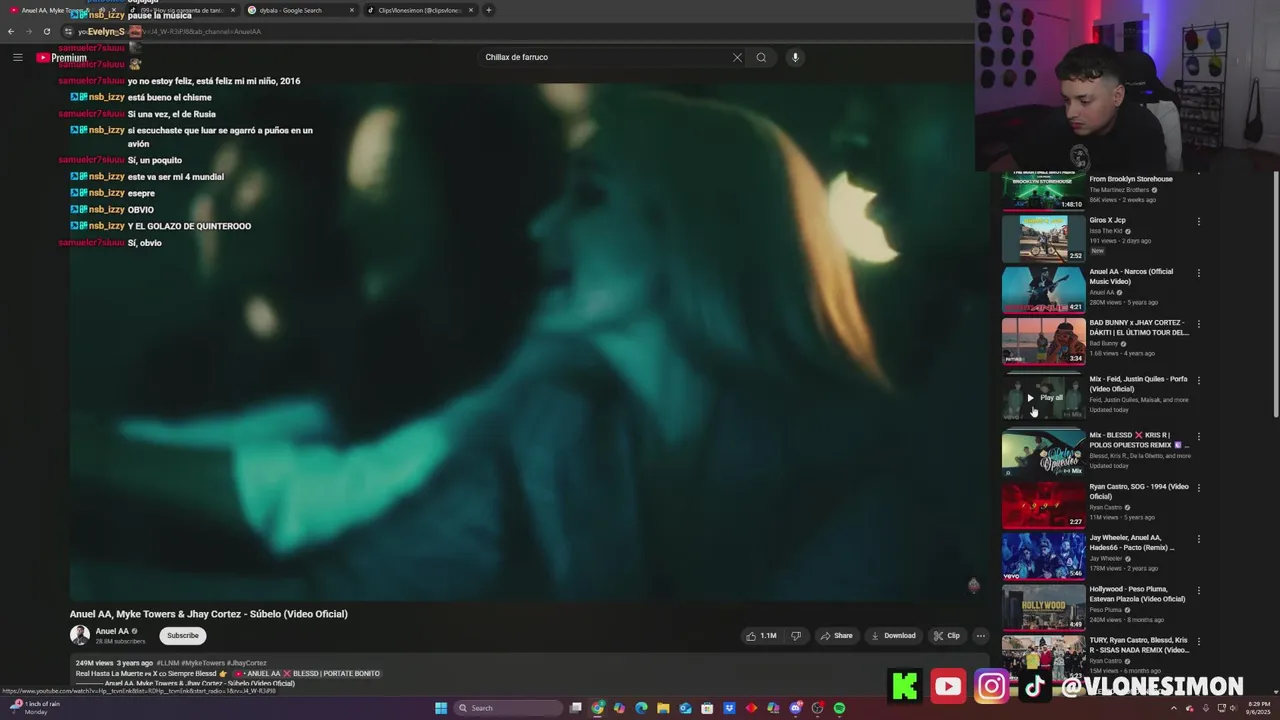Image resolution: width=1280 pixels, height=720 pixels.
Task: Switch to the 'dybala - Google Search' tab
Action: click(x=300, y=10)
